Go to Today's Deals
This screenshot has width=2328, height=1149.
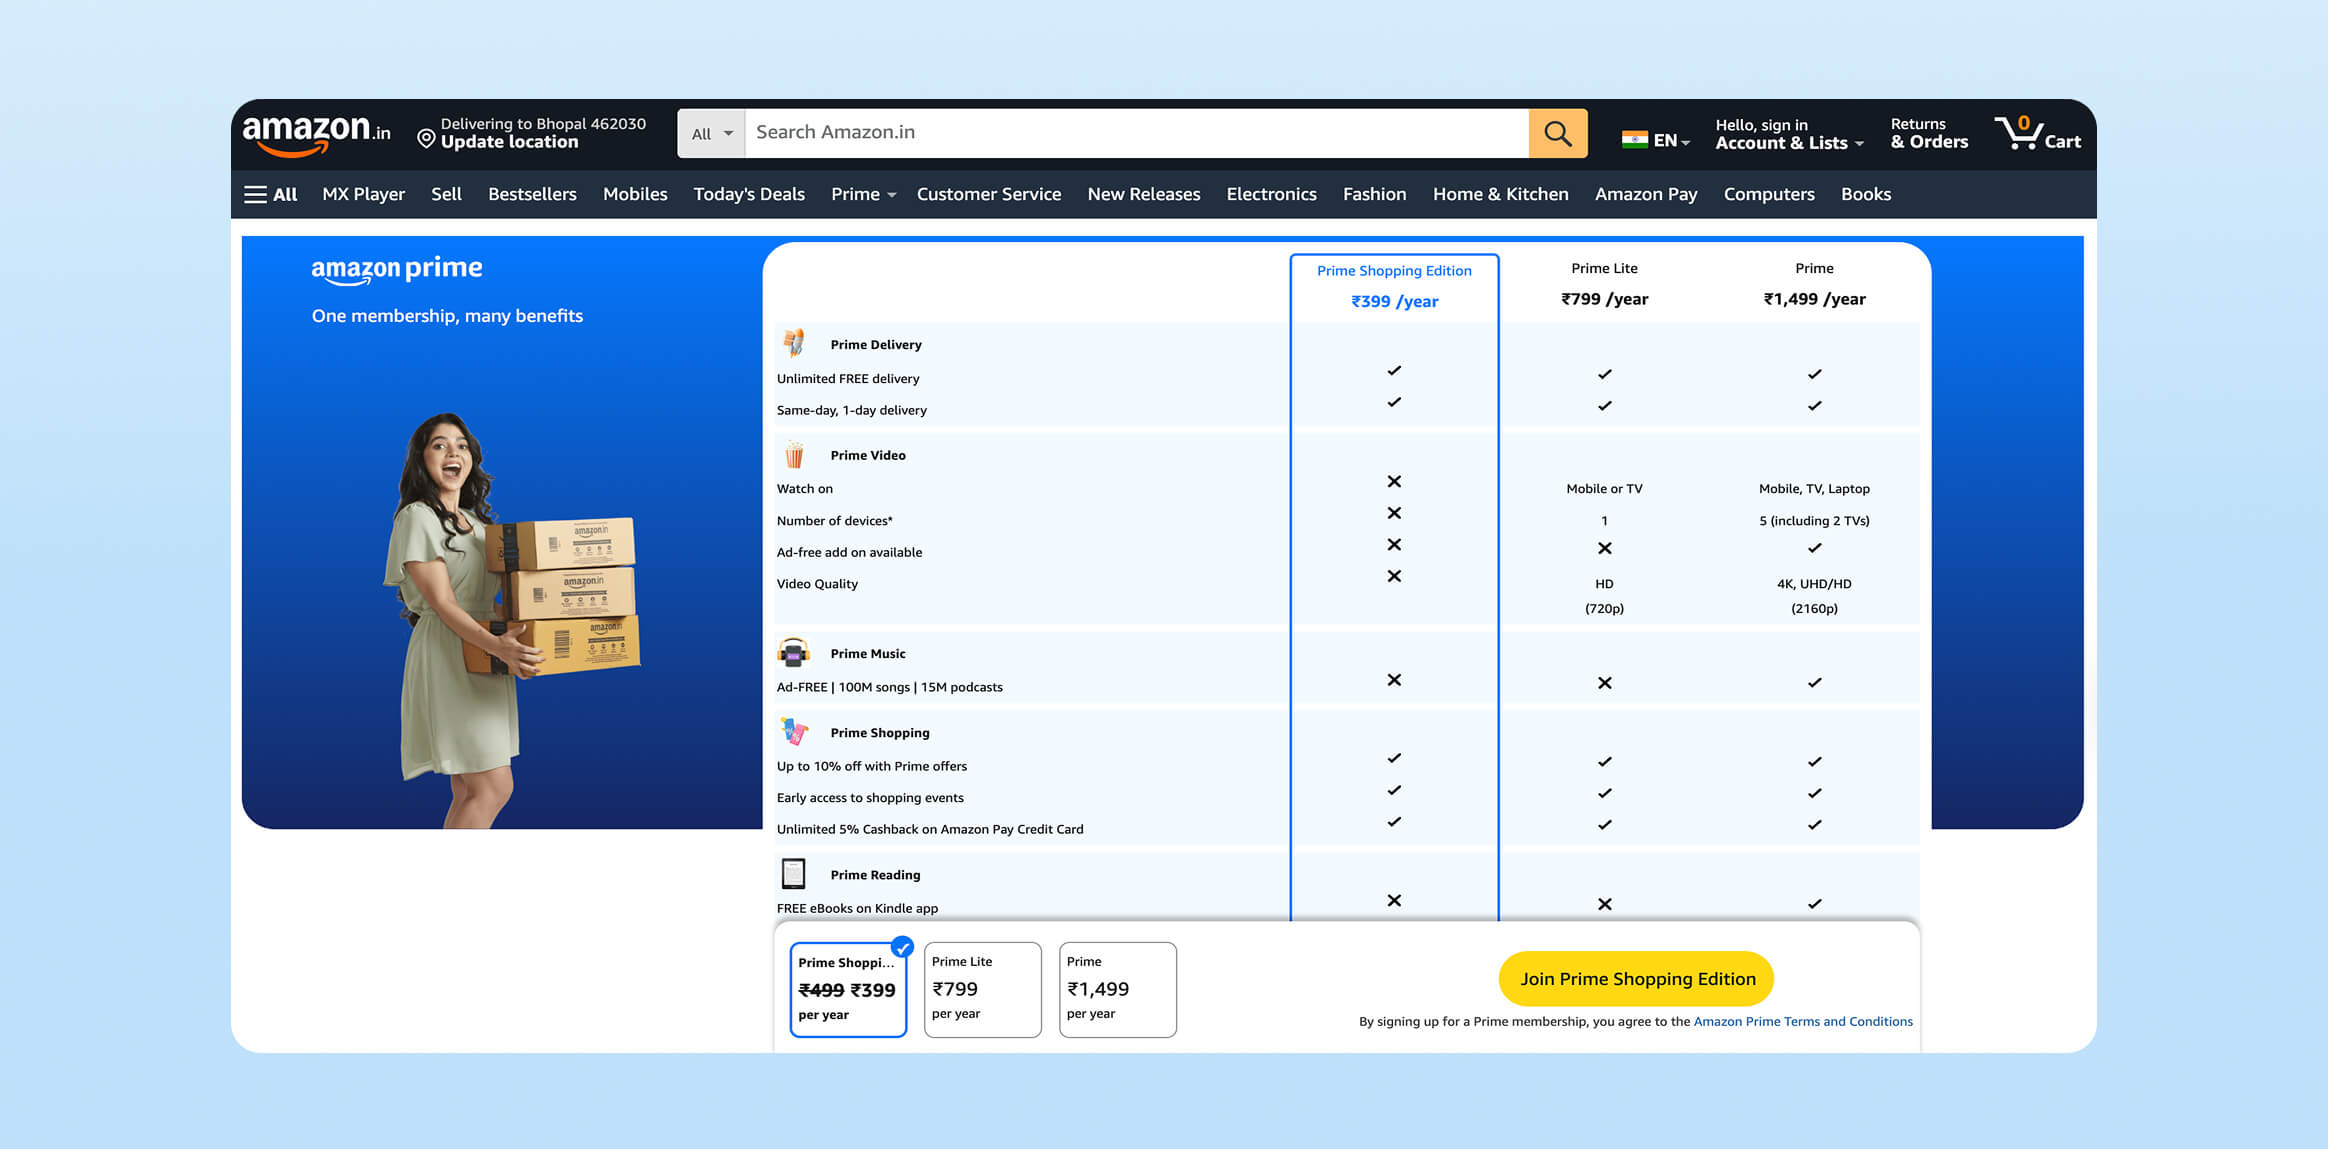click(749, 194)
